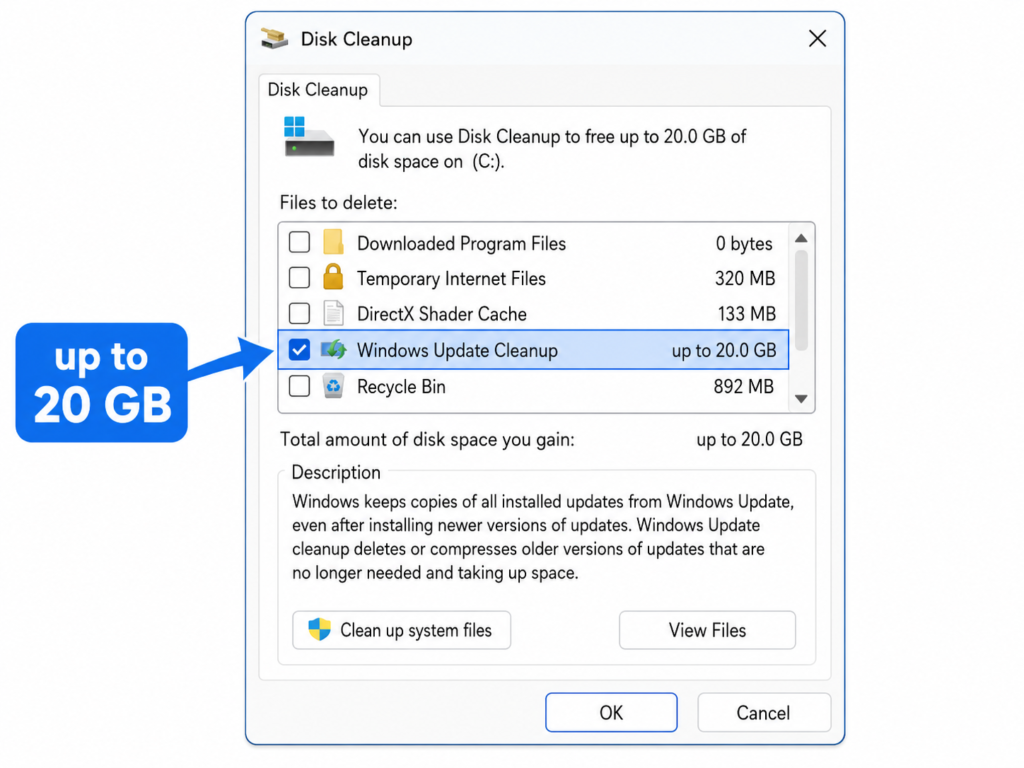Click the Temporary Internet Files lock icon
This screenshot has height=768, width=1024.
(x=333, y=277)
